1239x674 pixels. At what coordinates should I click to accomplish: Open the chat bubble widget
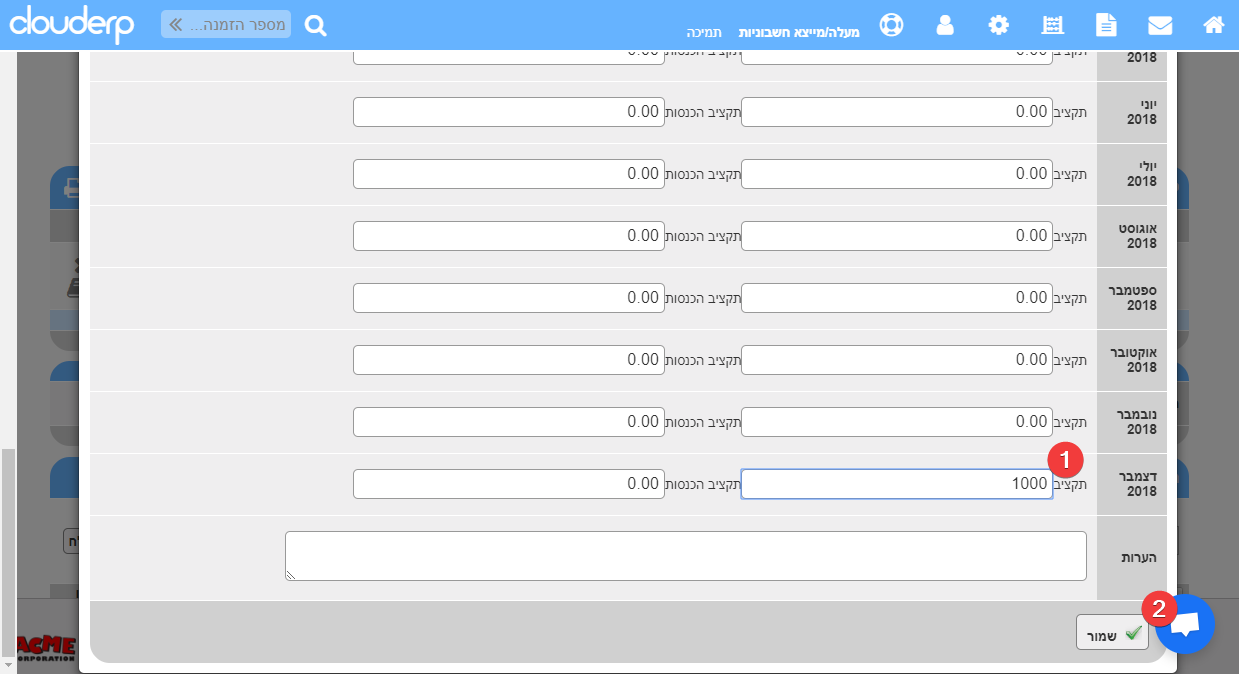point(1185,624)
